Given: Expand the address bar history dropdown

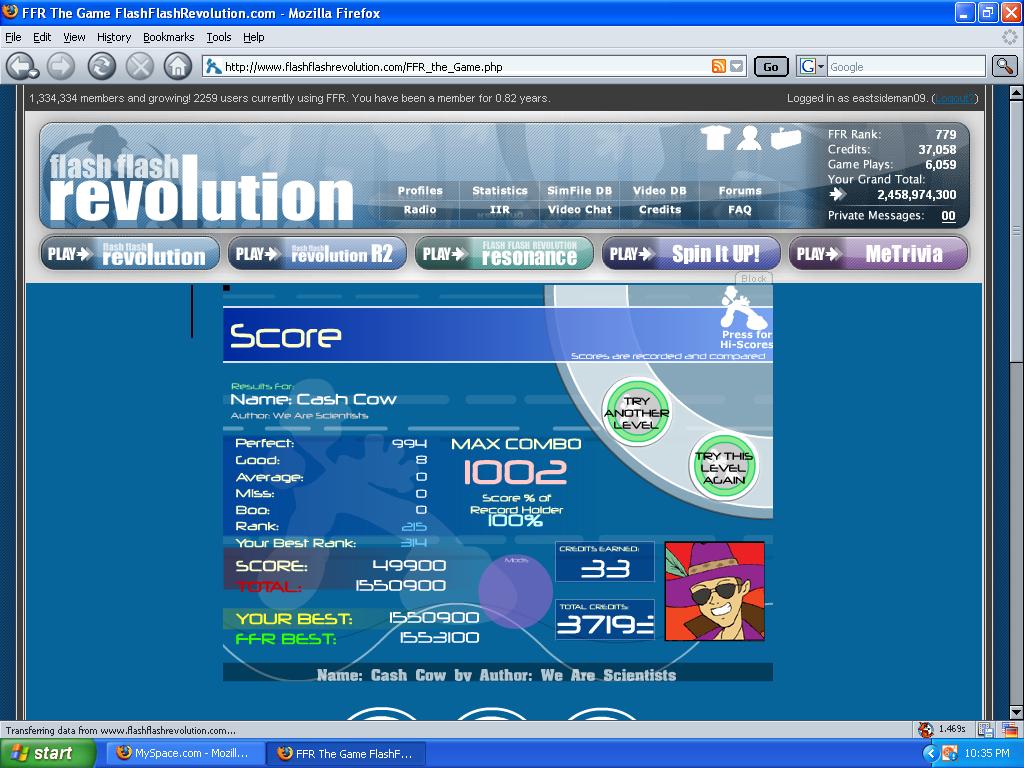Looking at the screenshot, I should (x=737, y=66).
